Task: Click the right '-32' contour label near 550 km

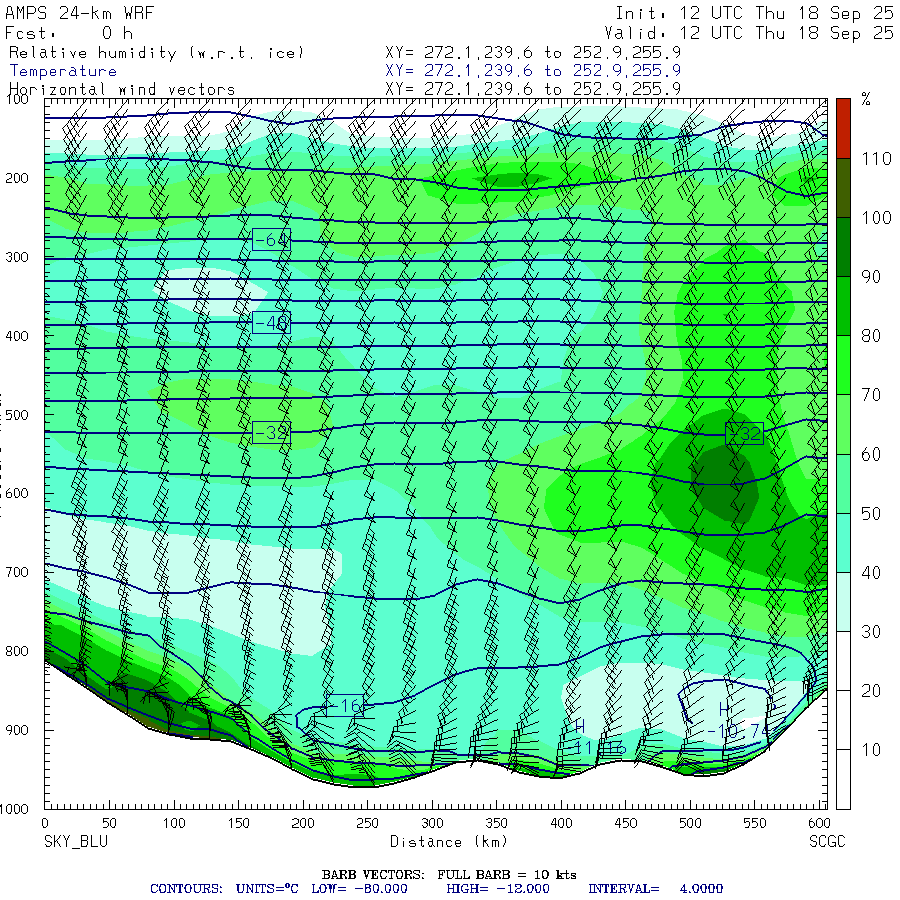Action: tap(745, 433)
